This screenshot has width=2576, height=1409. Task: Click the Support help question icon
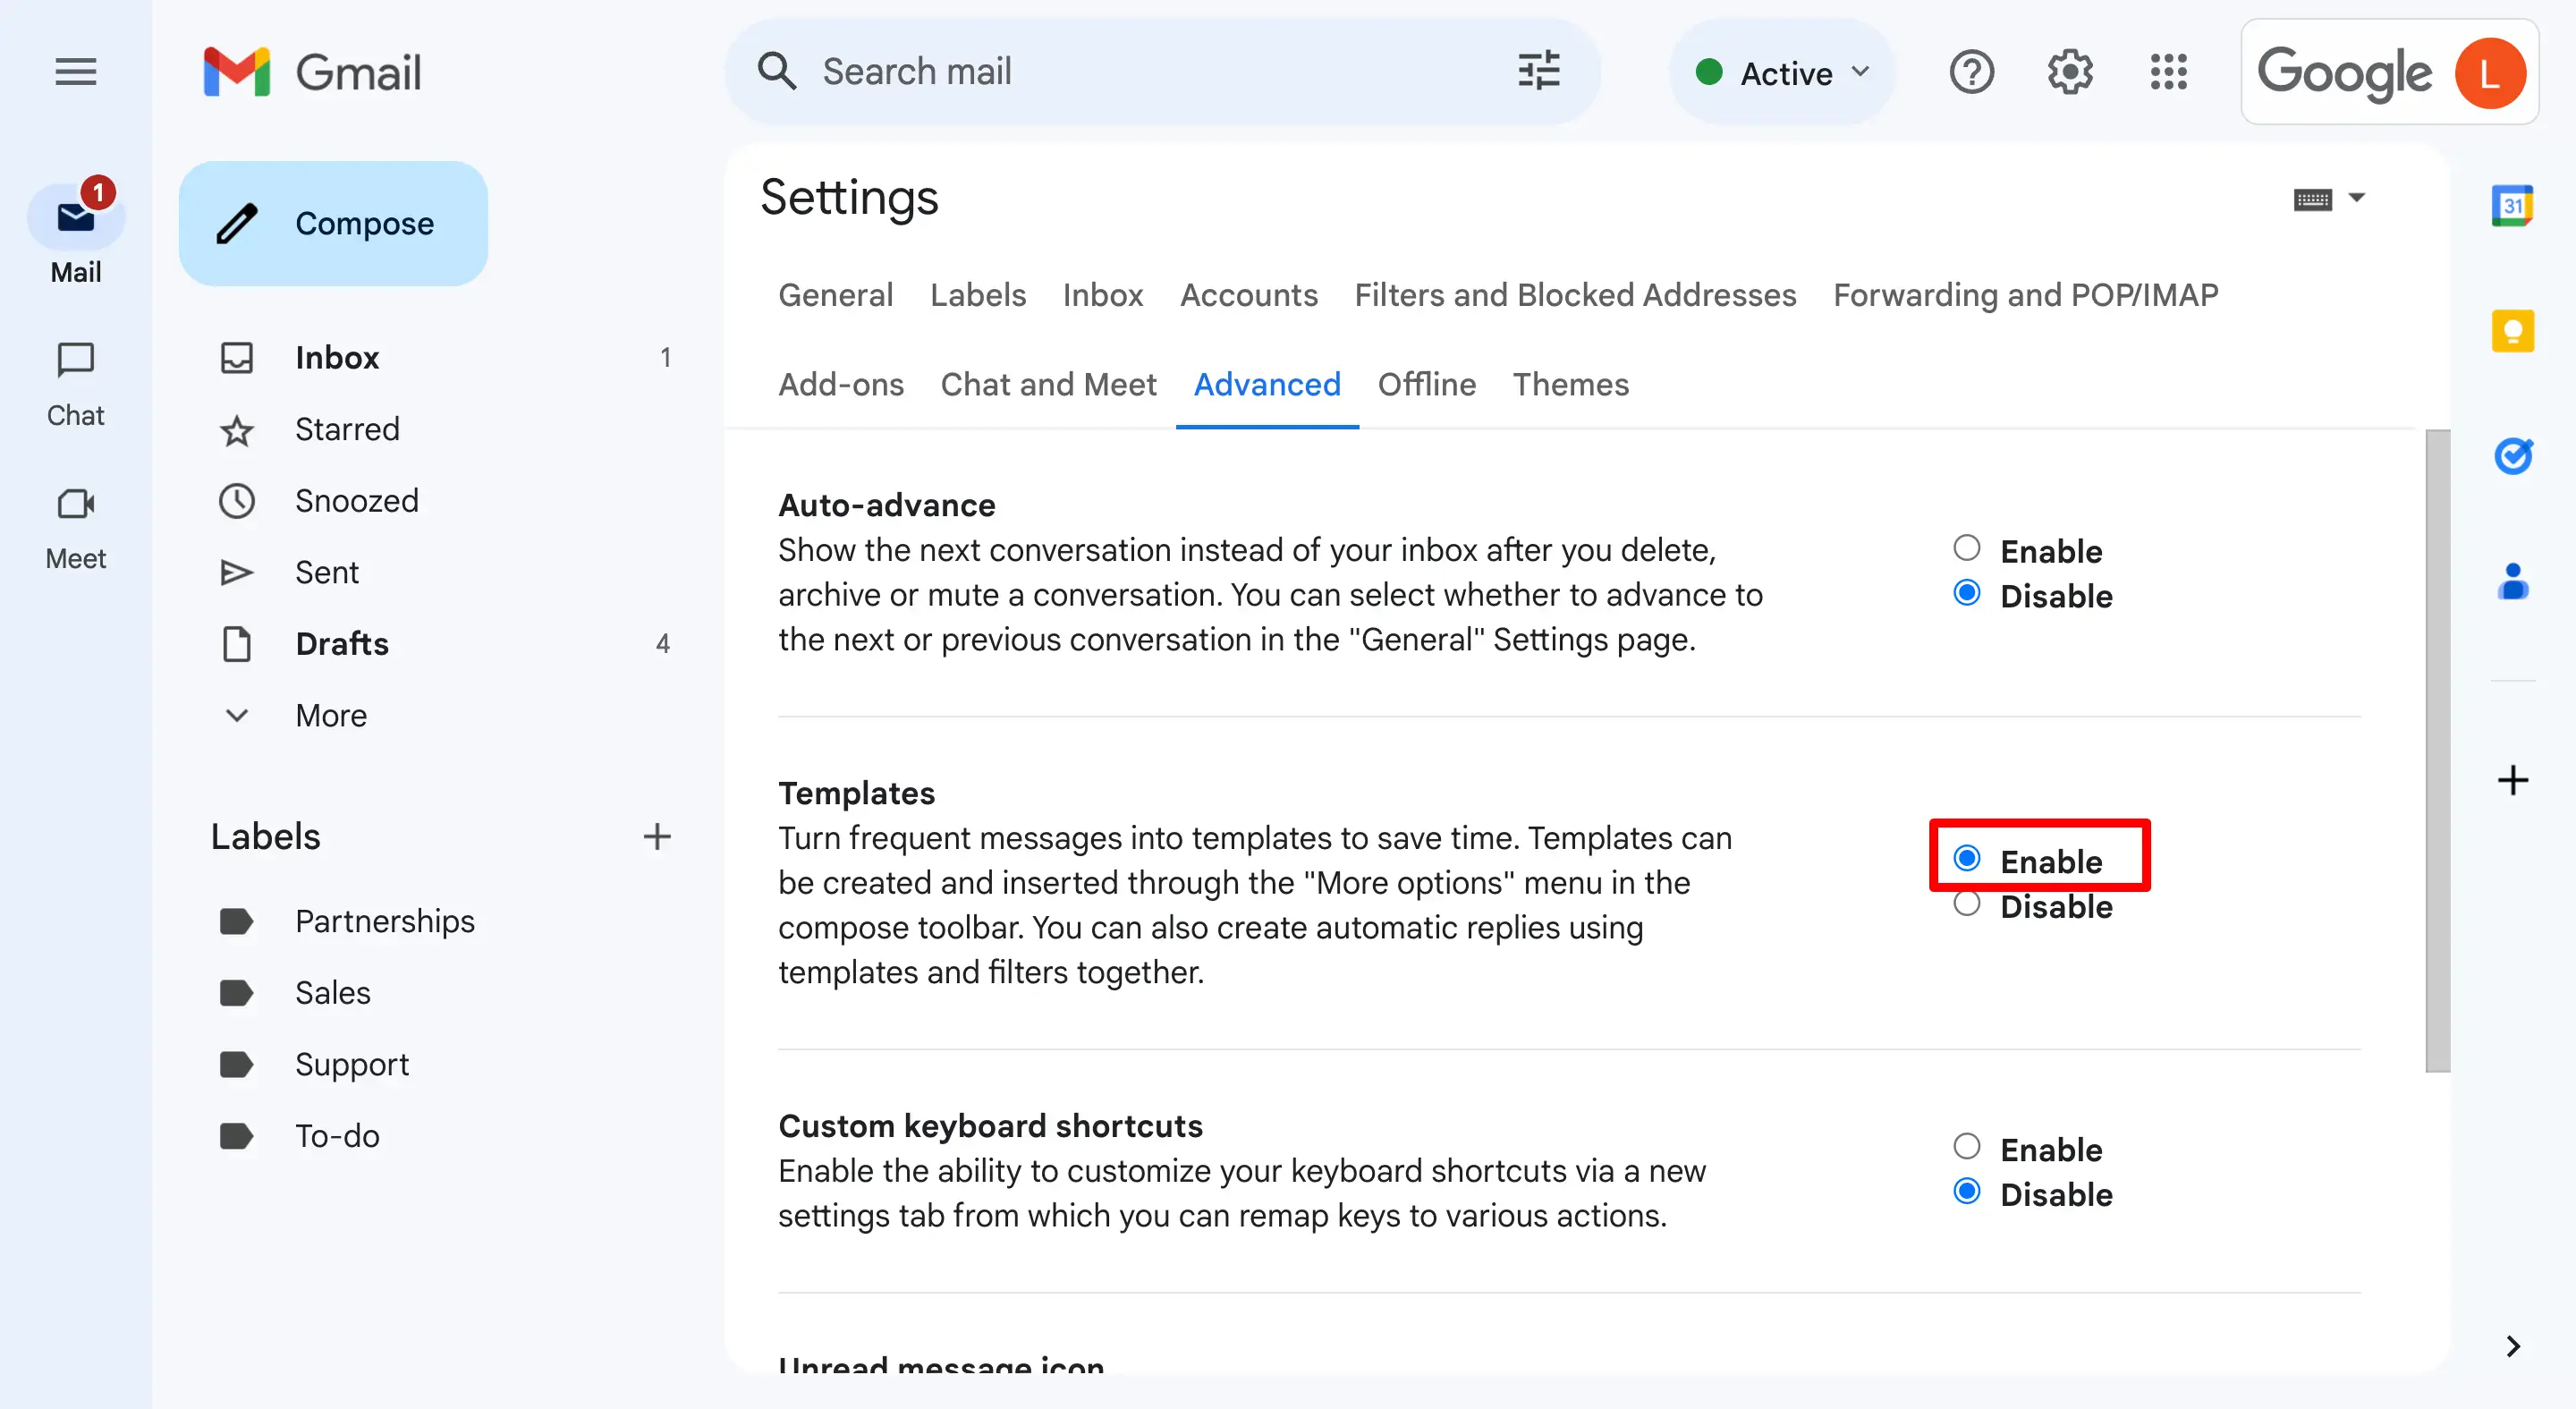[1971, 72]
